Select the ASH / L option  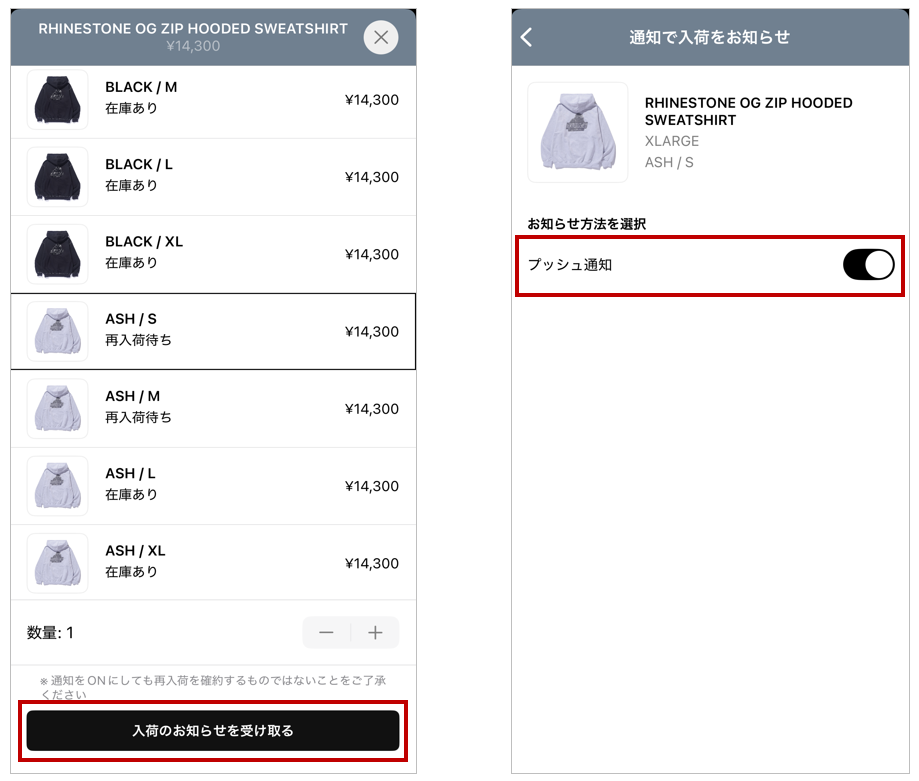coord(213,486)
